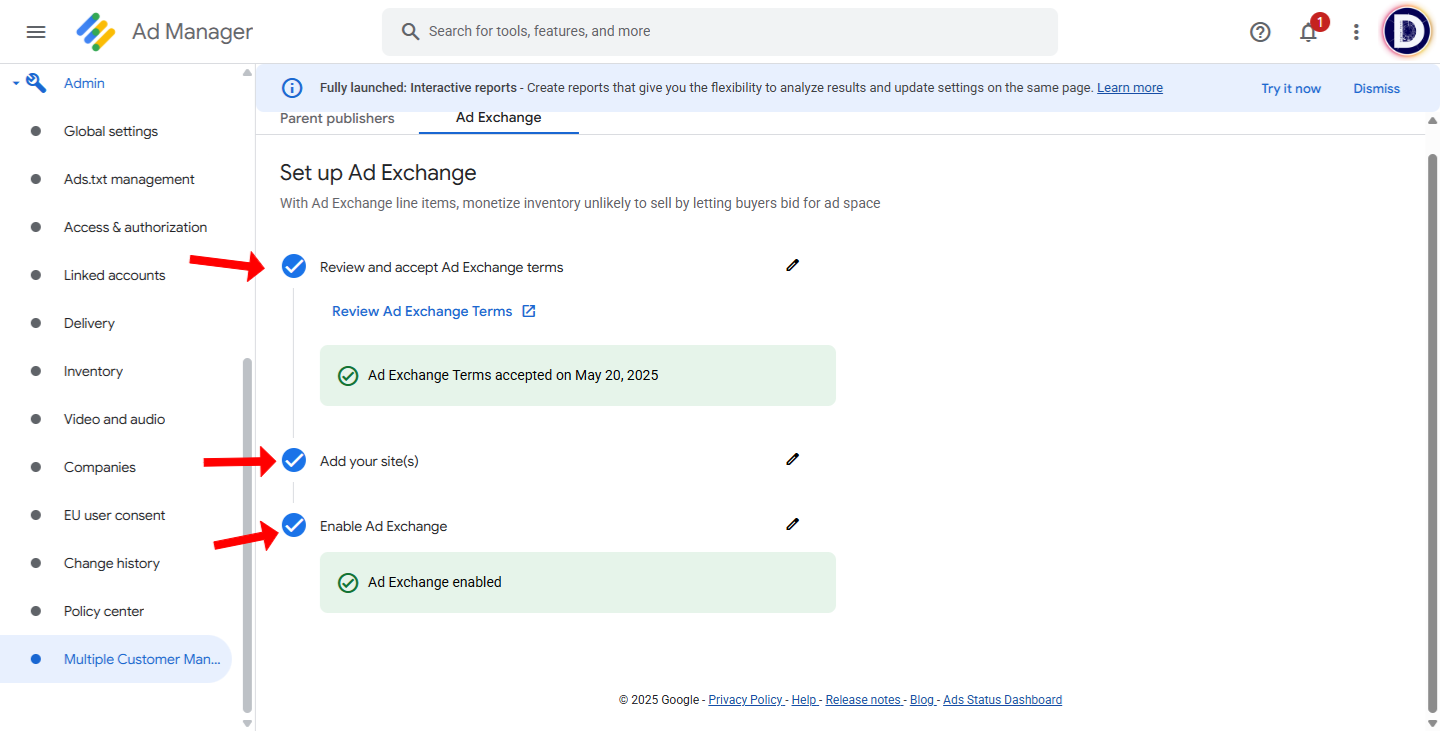Go to Companies
This screenshot has height=731, width=1440.
[100, 467]
